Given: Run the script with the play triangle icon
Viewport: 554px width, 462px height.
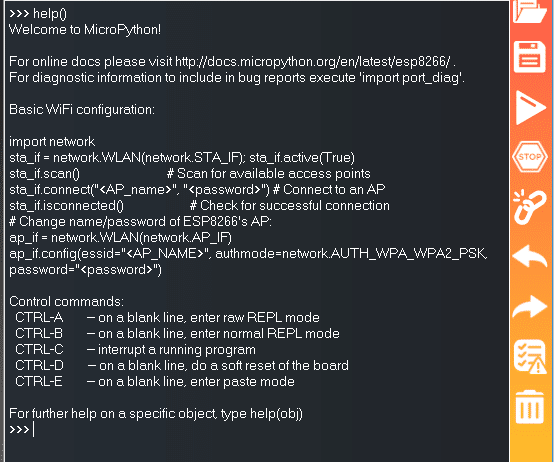Looking at the screenshot, I should pos(530,107).
